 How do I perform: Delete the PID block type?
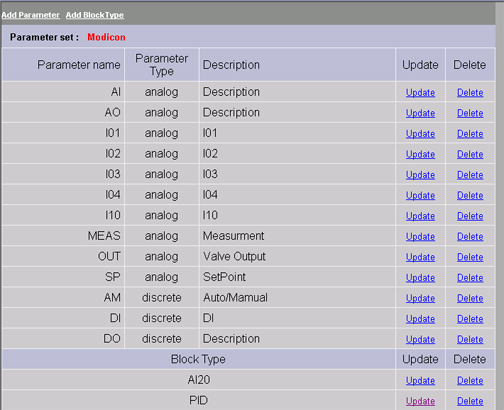(470, 401)
